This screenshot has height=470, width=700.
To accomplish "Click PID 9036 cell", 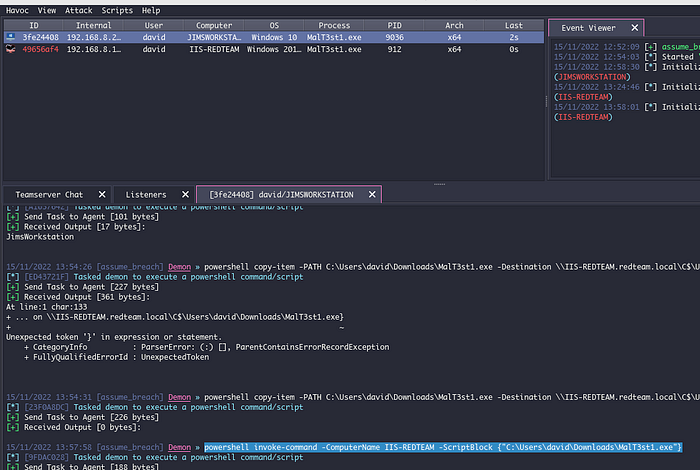I will click(x=394, y=37).
